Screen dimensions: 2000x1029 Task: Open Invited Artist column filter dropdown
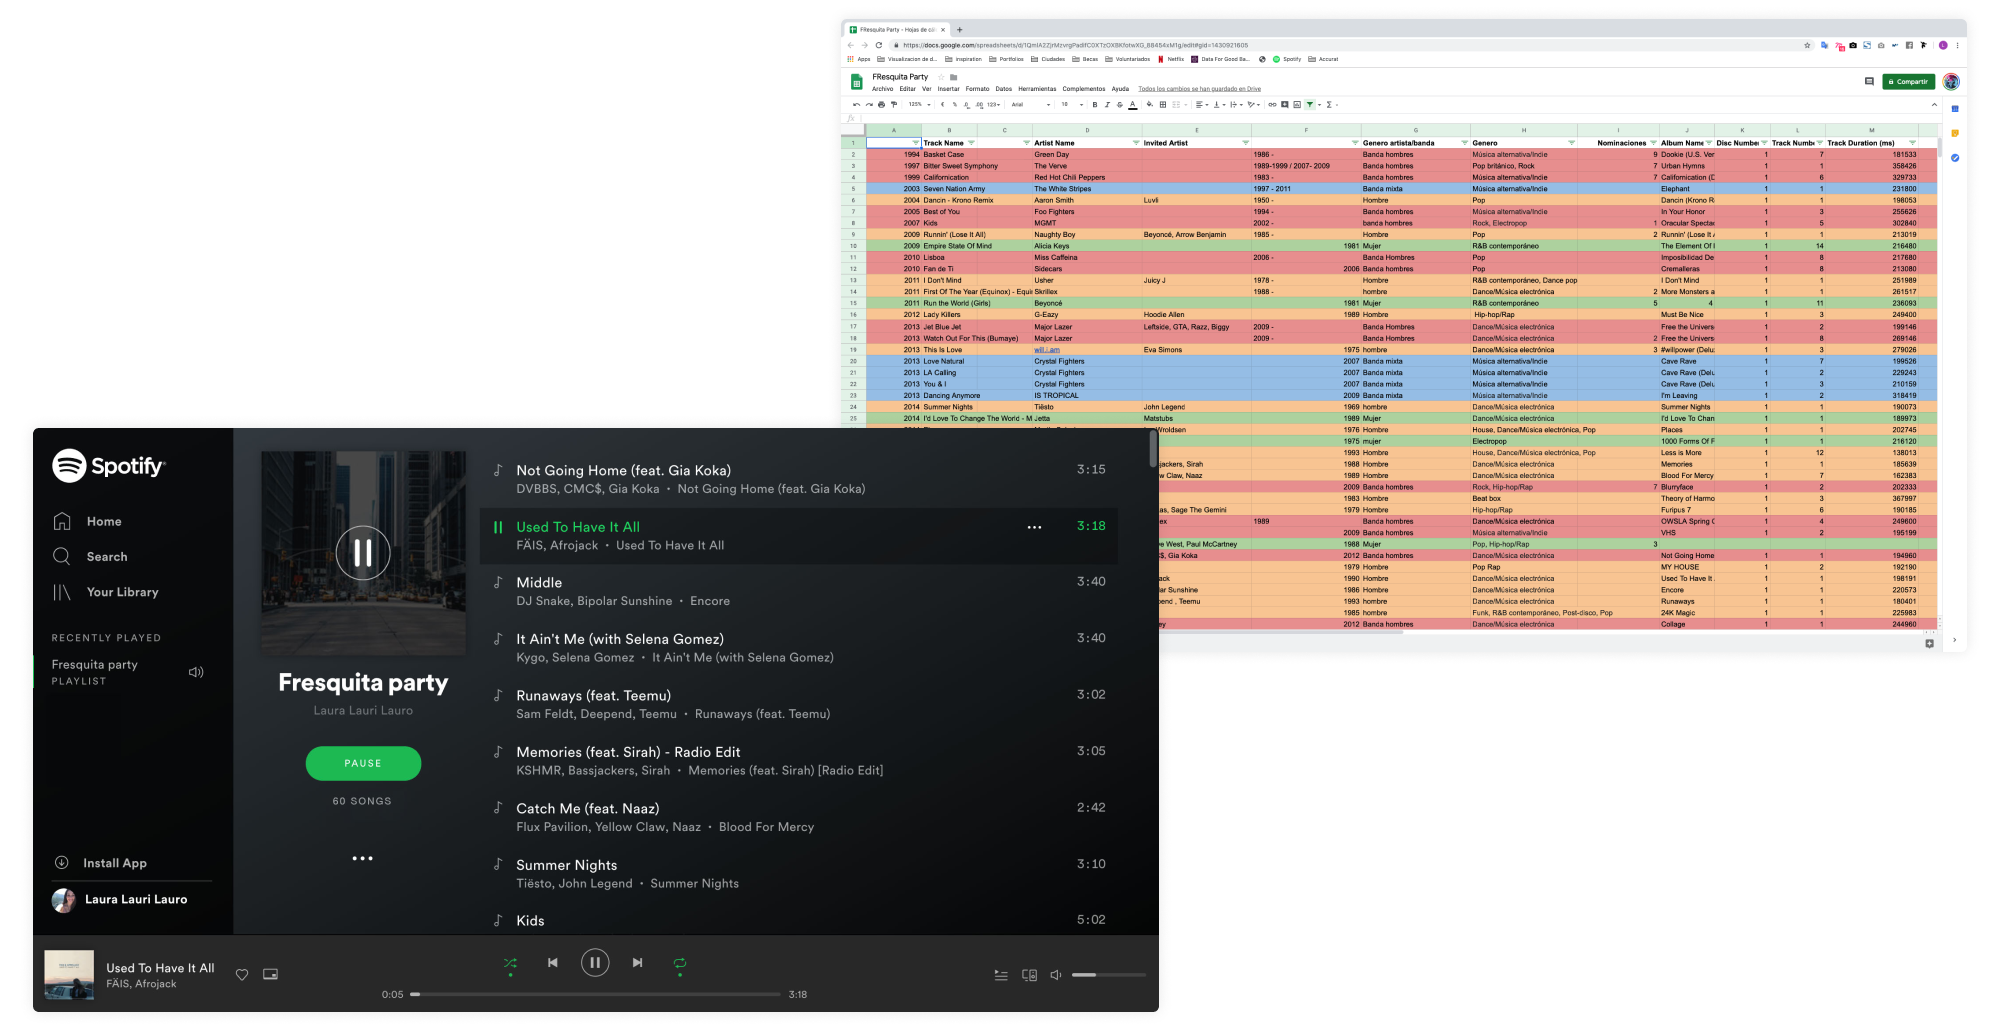point(1245,143)
